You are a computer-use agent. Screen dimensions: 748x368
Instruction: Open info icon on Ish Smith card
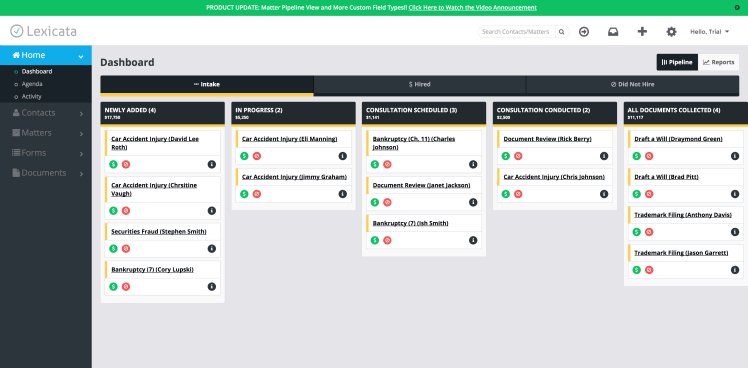point(473,240)
